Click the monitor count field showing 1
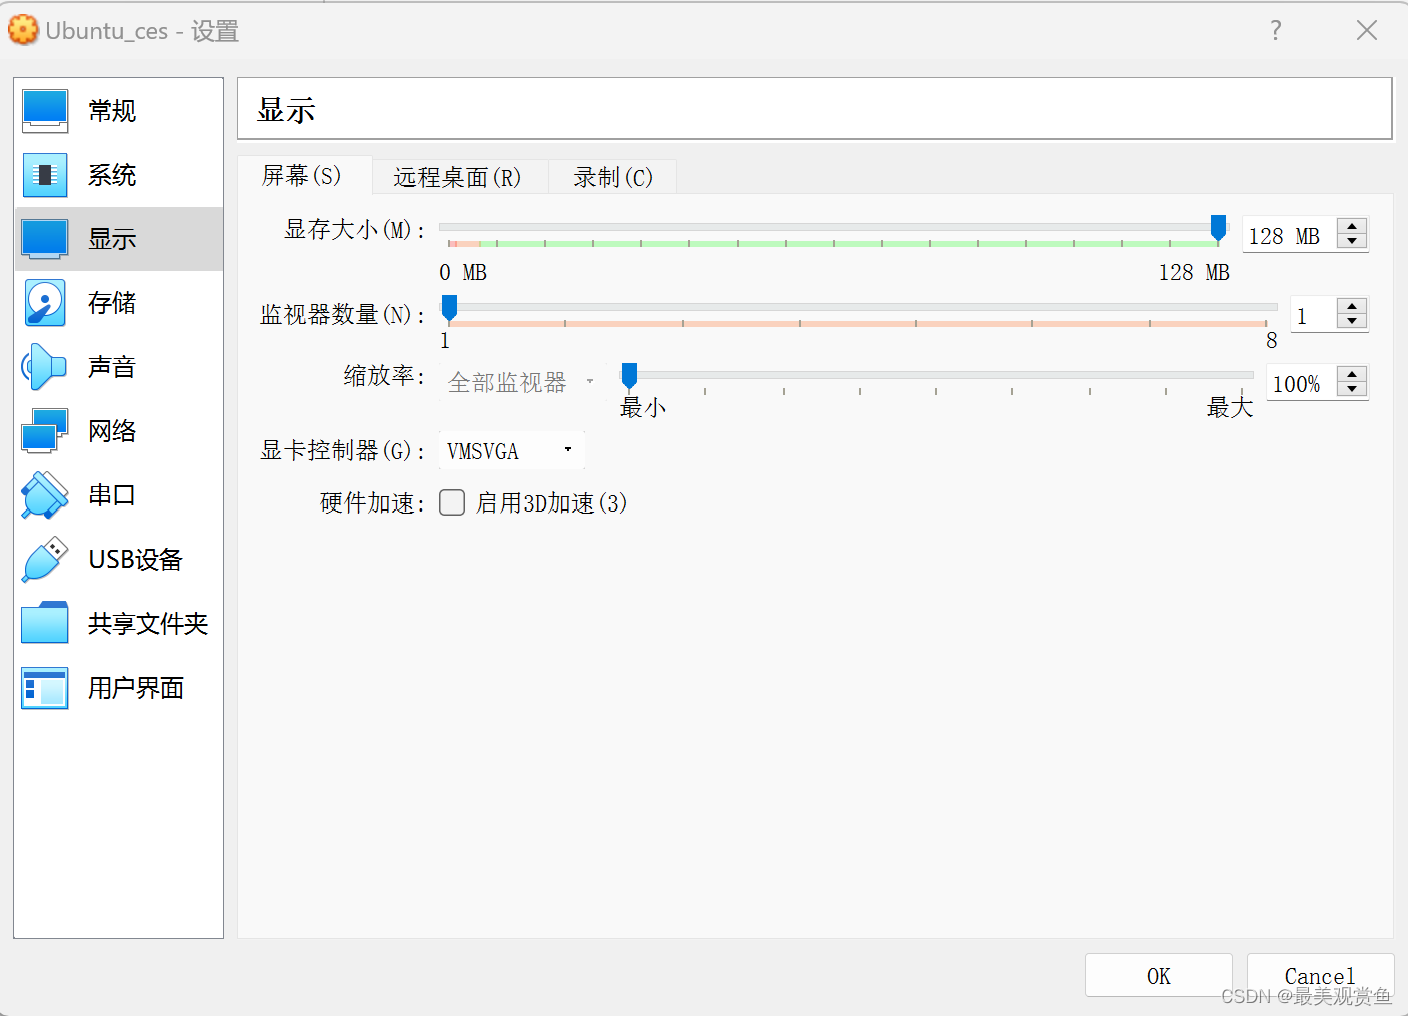1408x1016 pixels. (1314, 316)
